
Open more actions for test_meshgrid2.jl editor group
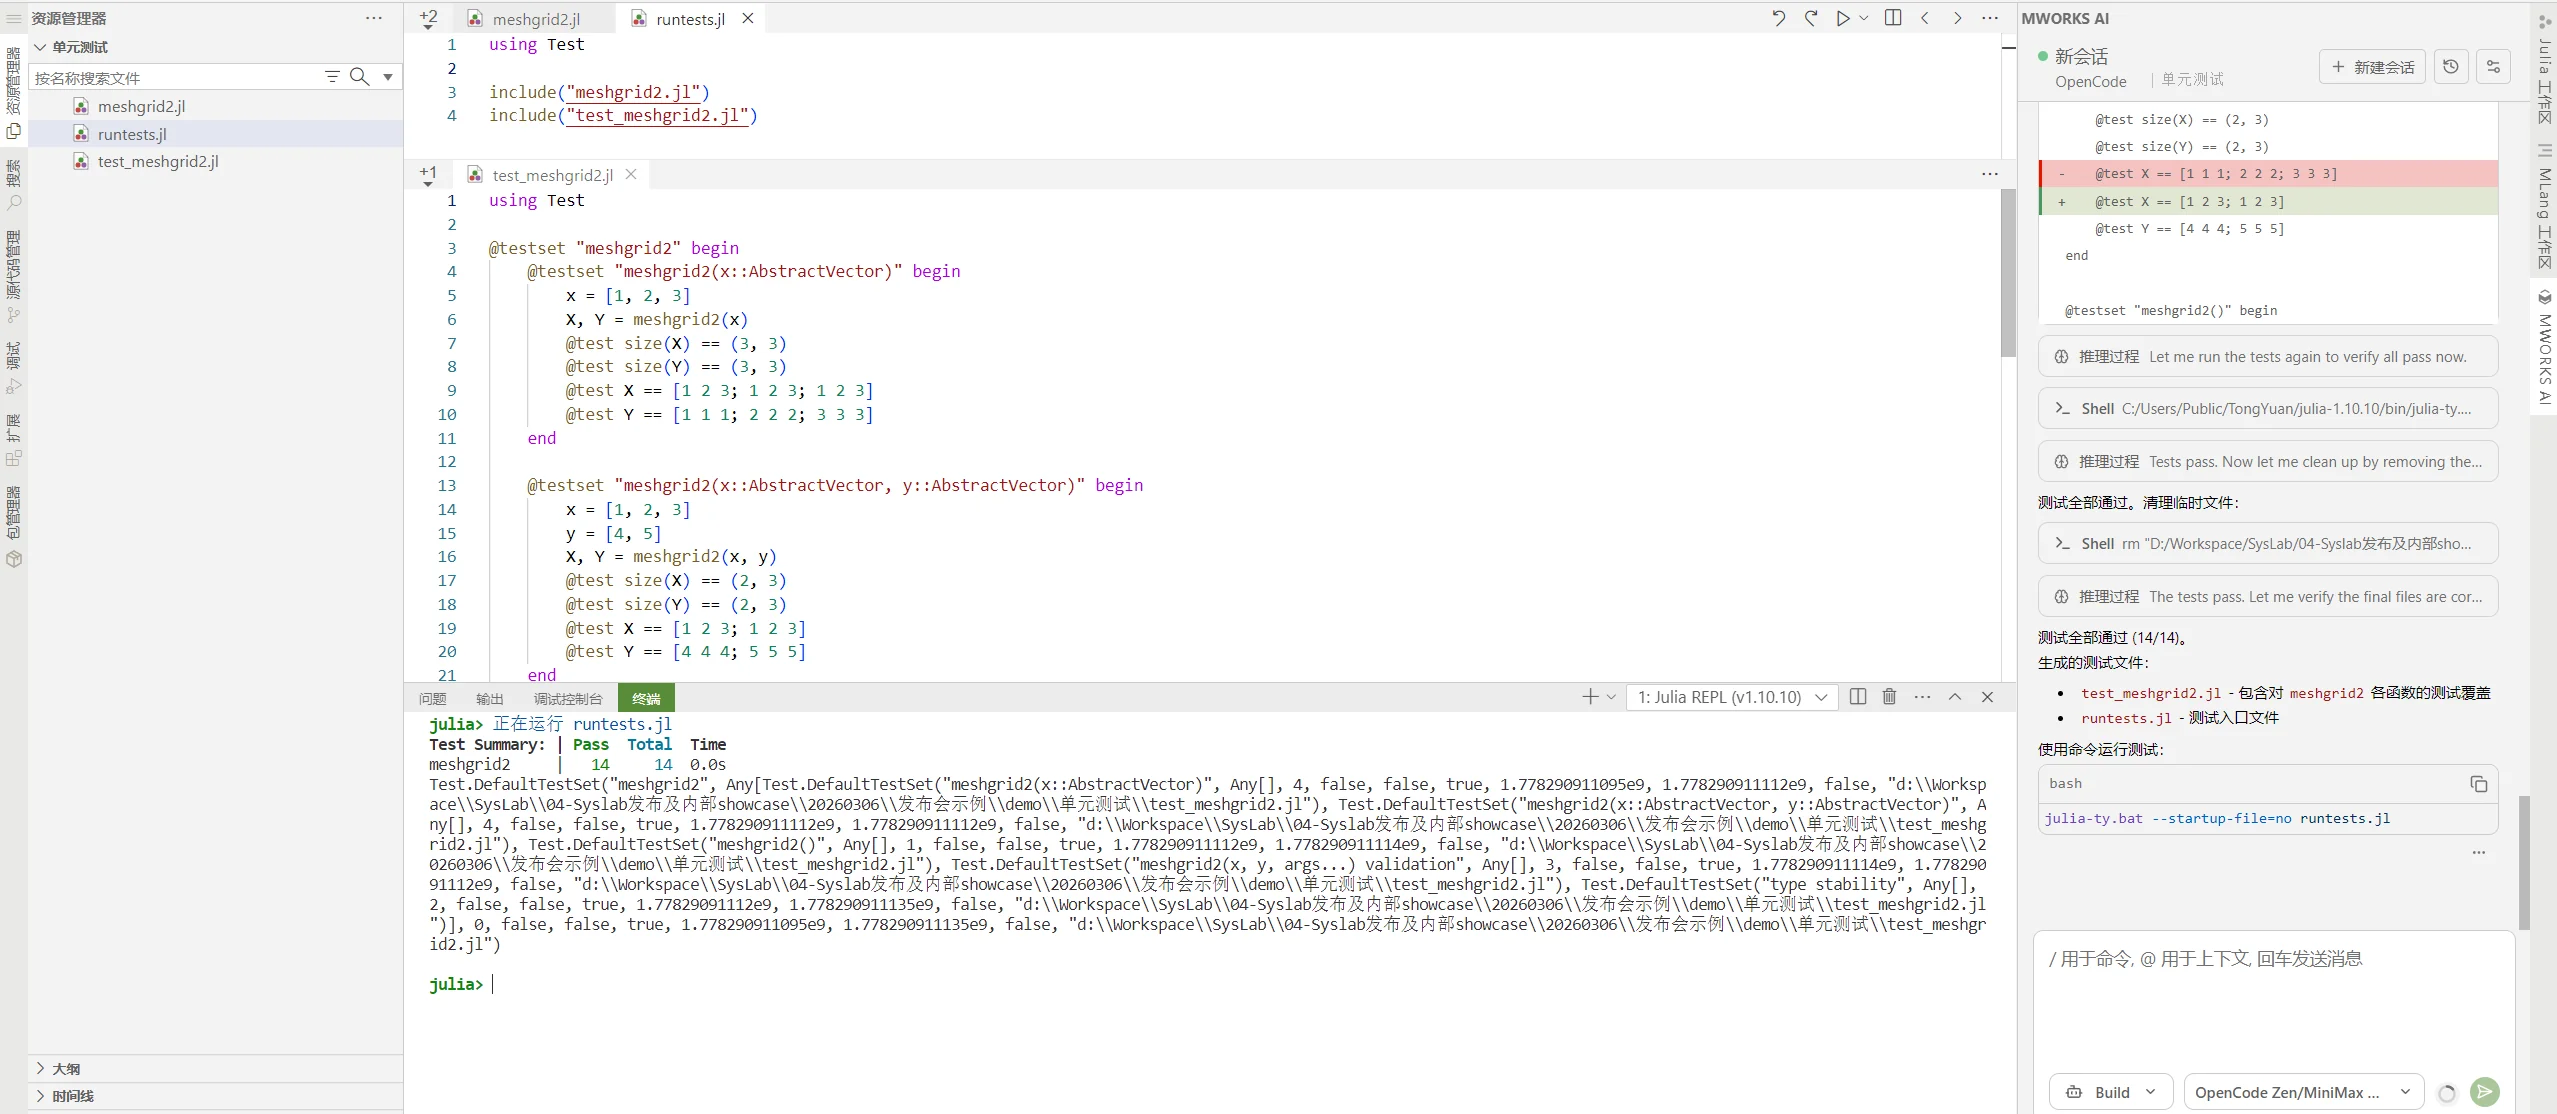1990,174
